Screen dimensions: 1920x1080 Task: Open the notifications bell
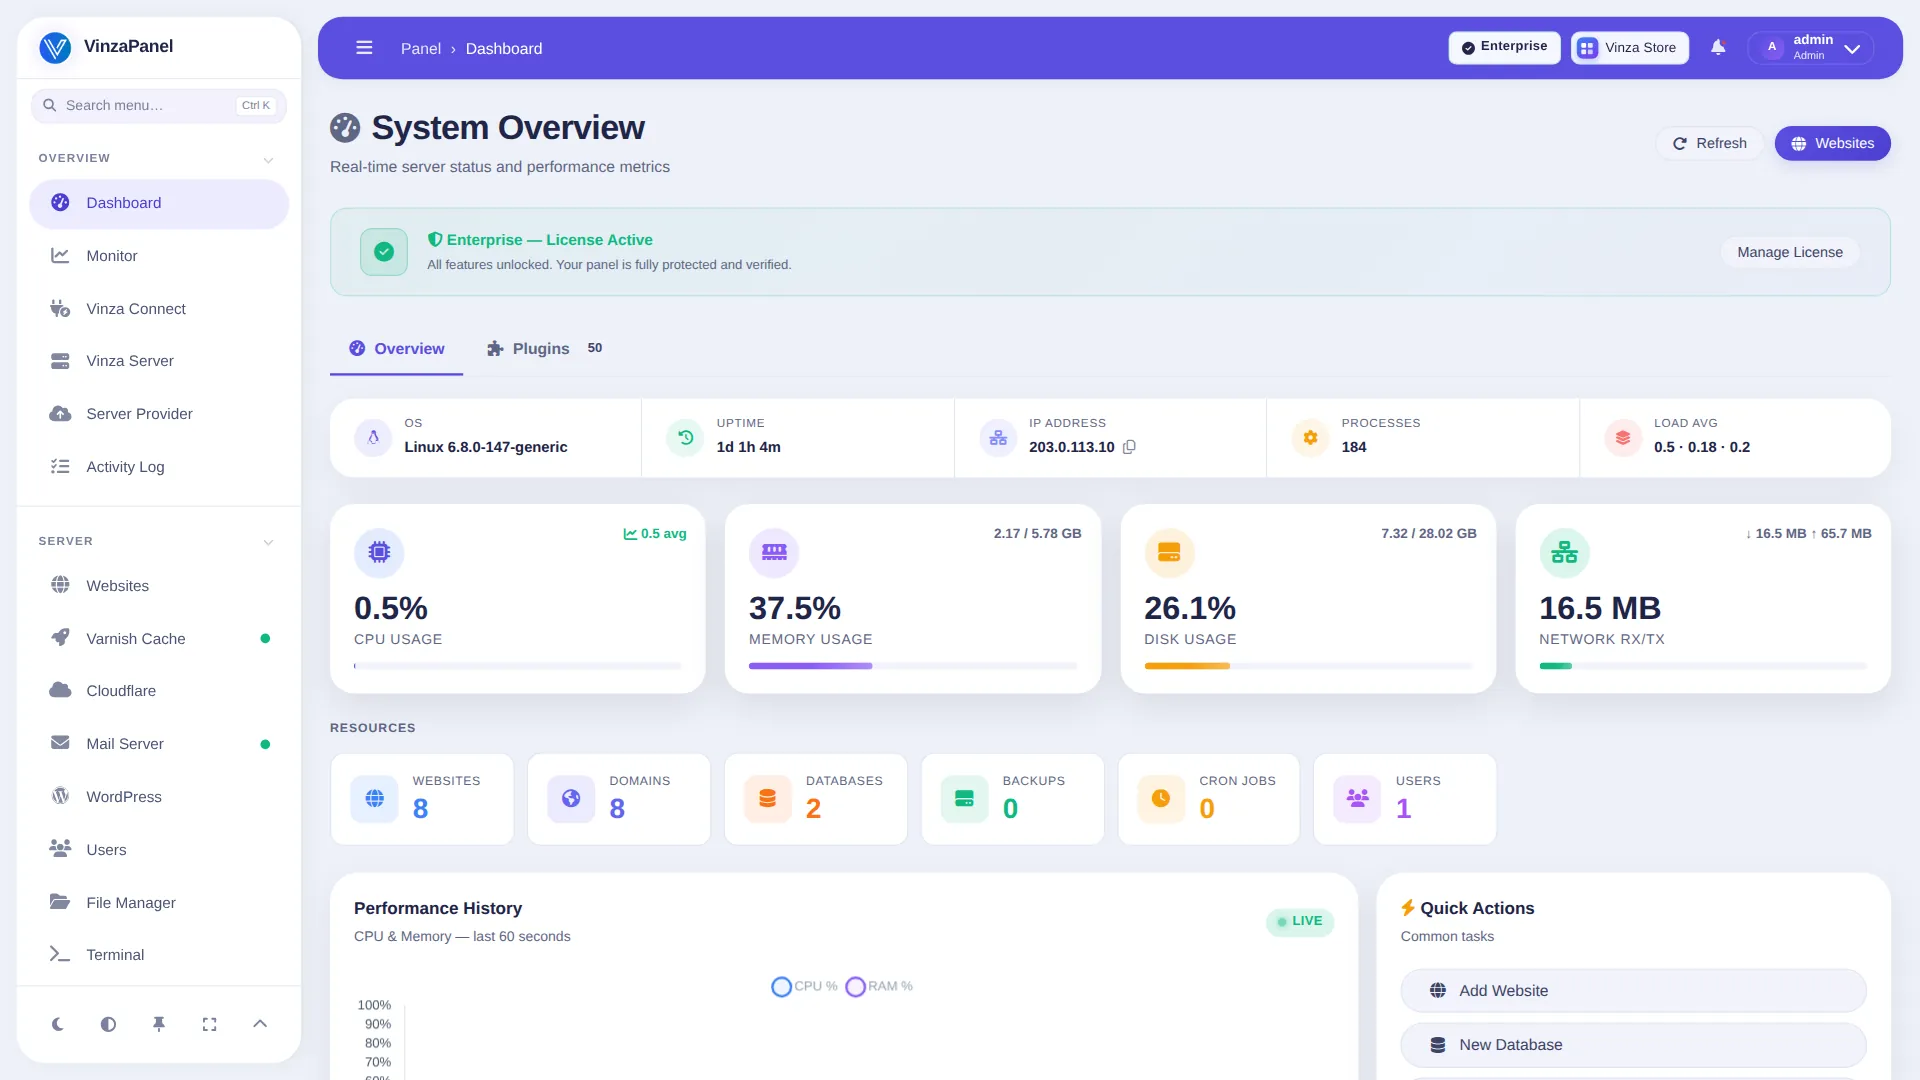pos(1718,47)
